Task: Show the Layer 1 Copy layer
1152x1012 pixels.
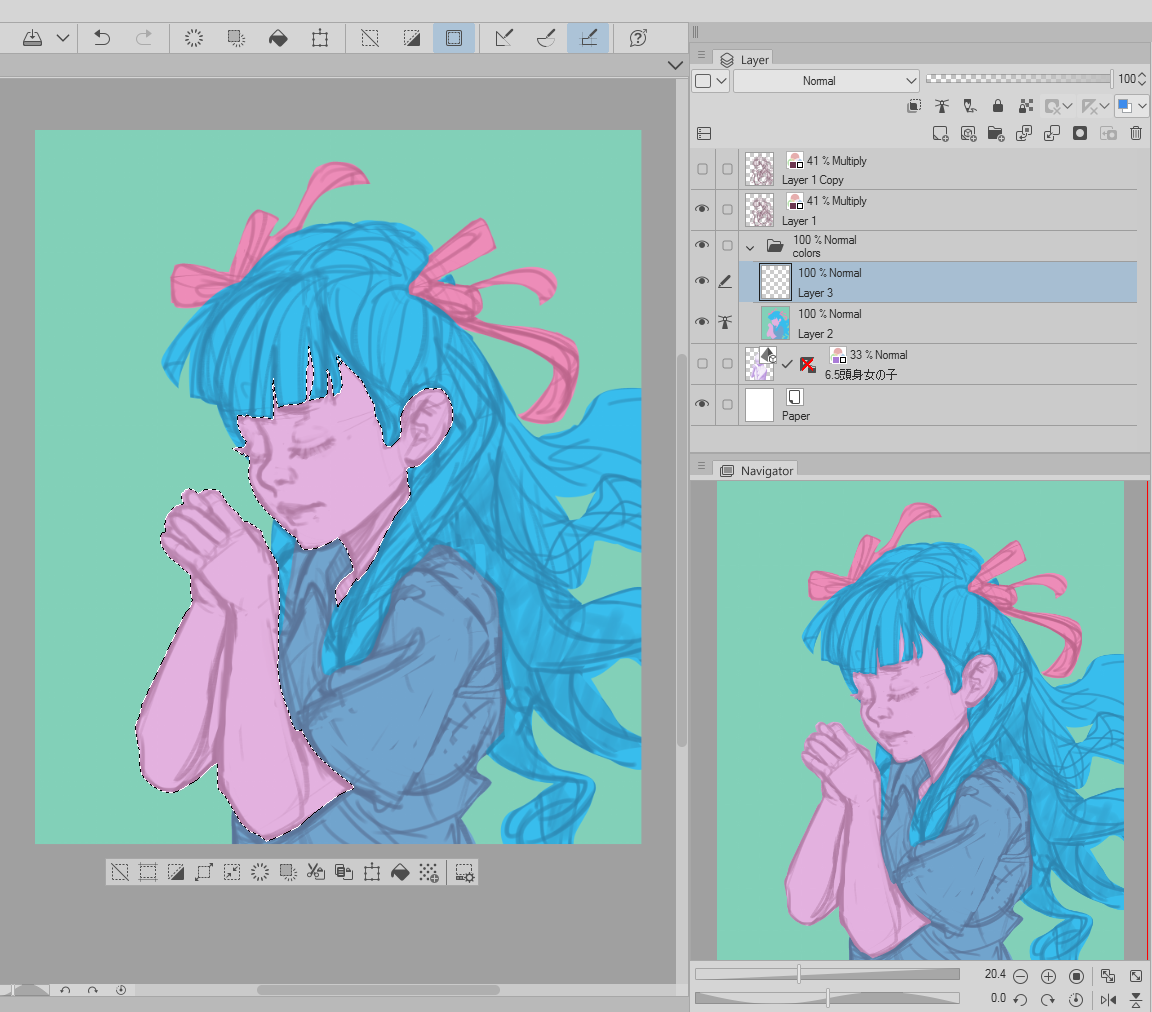Action: [x=702, y=169]
